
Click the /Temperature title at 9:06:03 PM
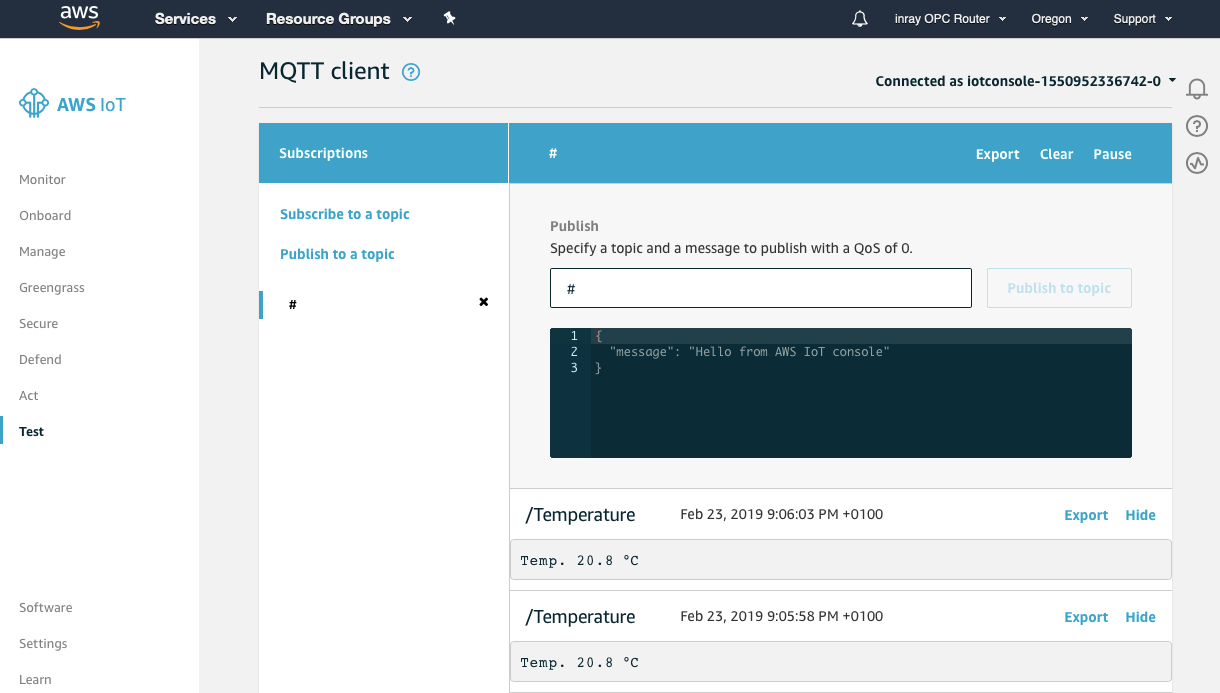(580, 515)
